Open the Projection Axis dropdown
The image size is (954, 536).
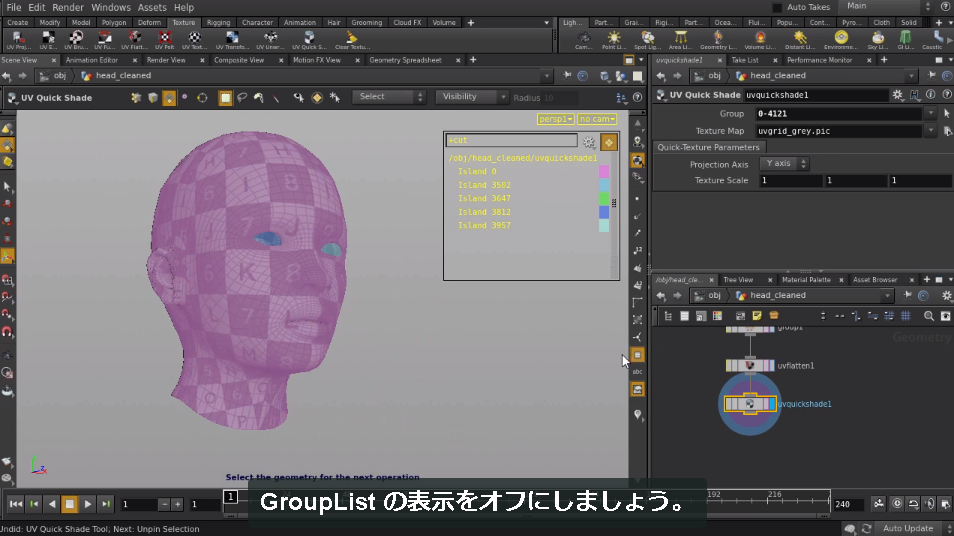(784, 164)
